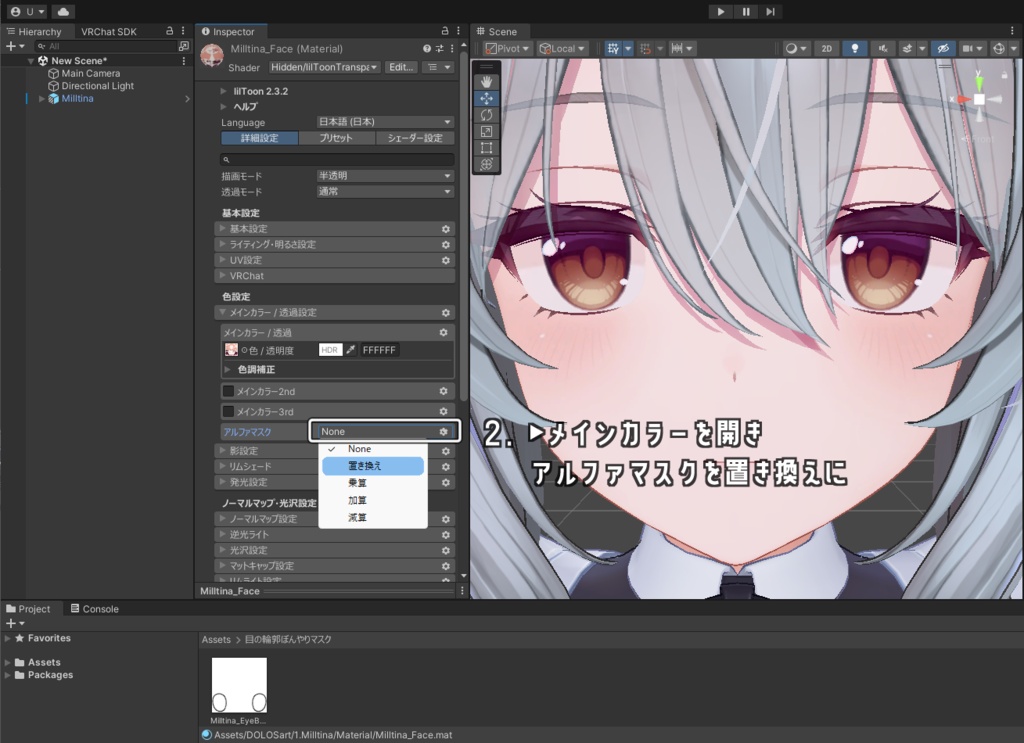Viewport: 1024px width, 743px height.
Task: Select the Scale tool in Scene toolbar
Action: click(x=486, y=131)
